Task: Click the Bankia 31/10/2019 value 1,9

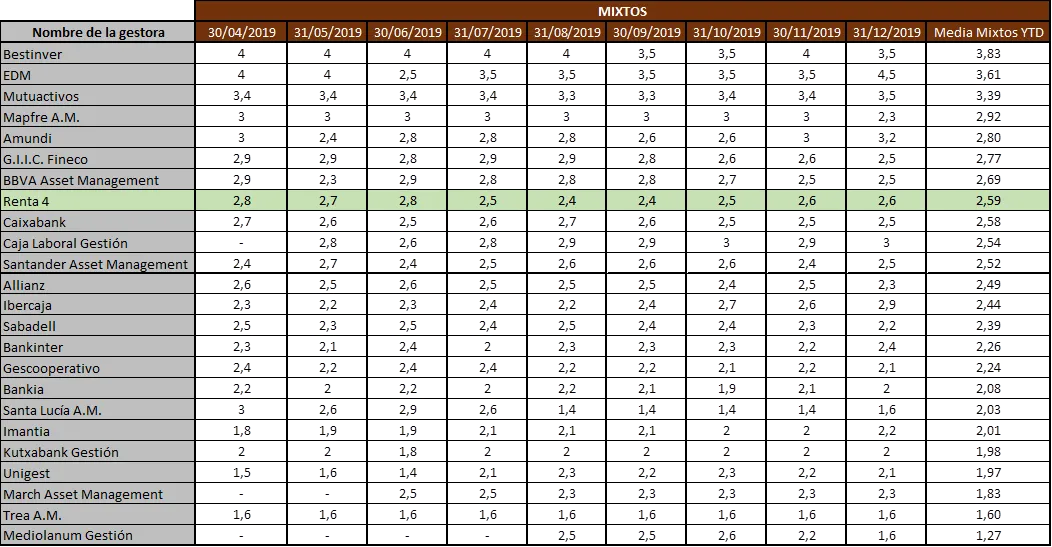Action: pos(726,389)
